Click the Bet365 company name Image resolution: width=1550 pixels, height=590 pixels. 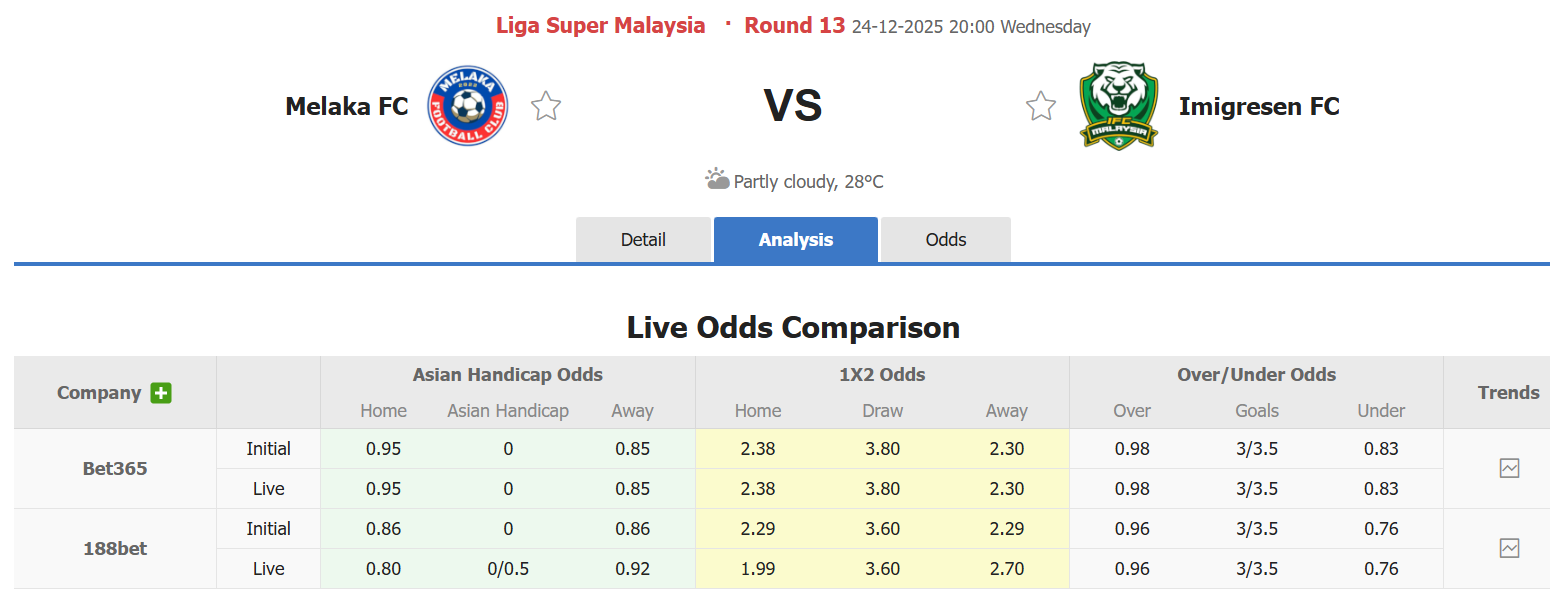115,468
